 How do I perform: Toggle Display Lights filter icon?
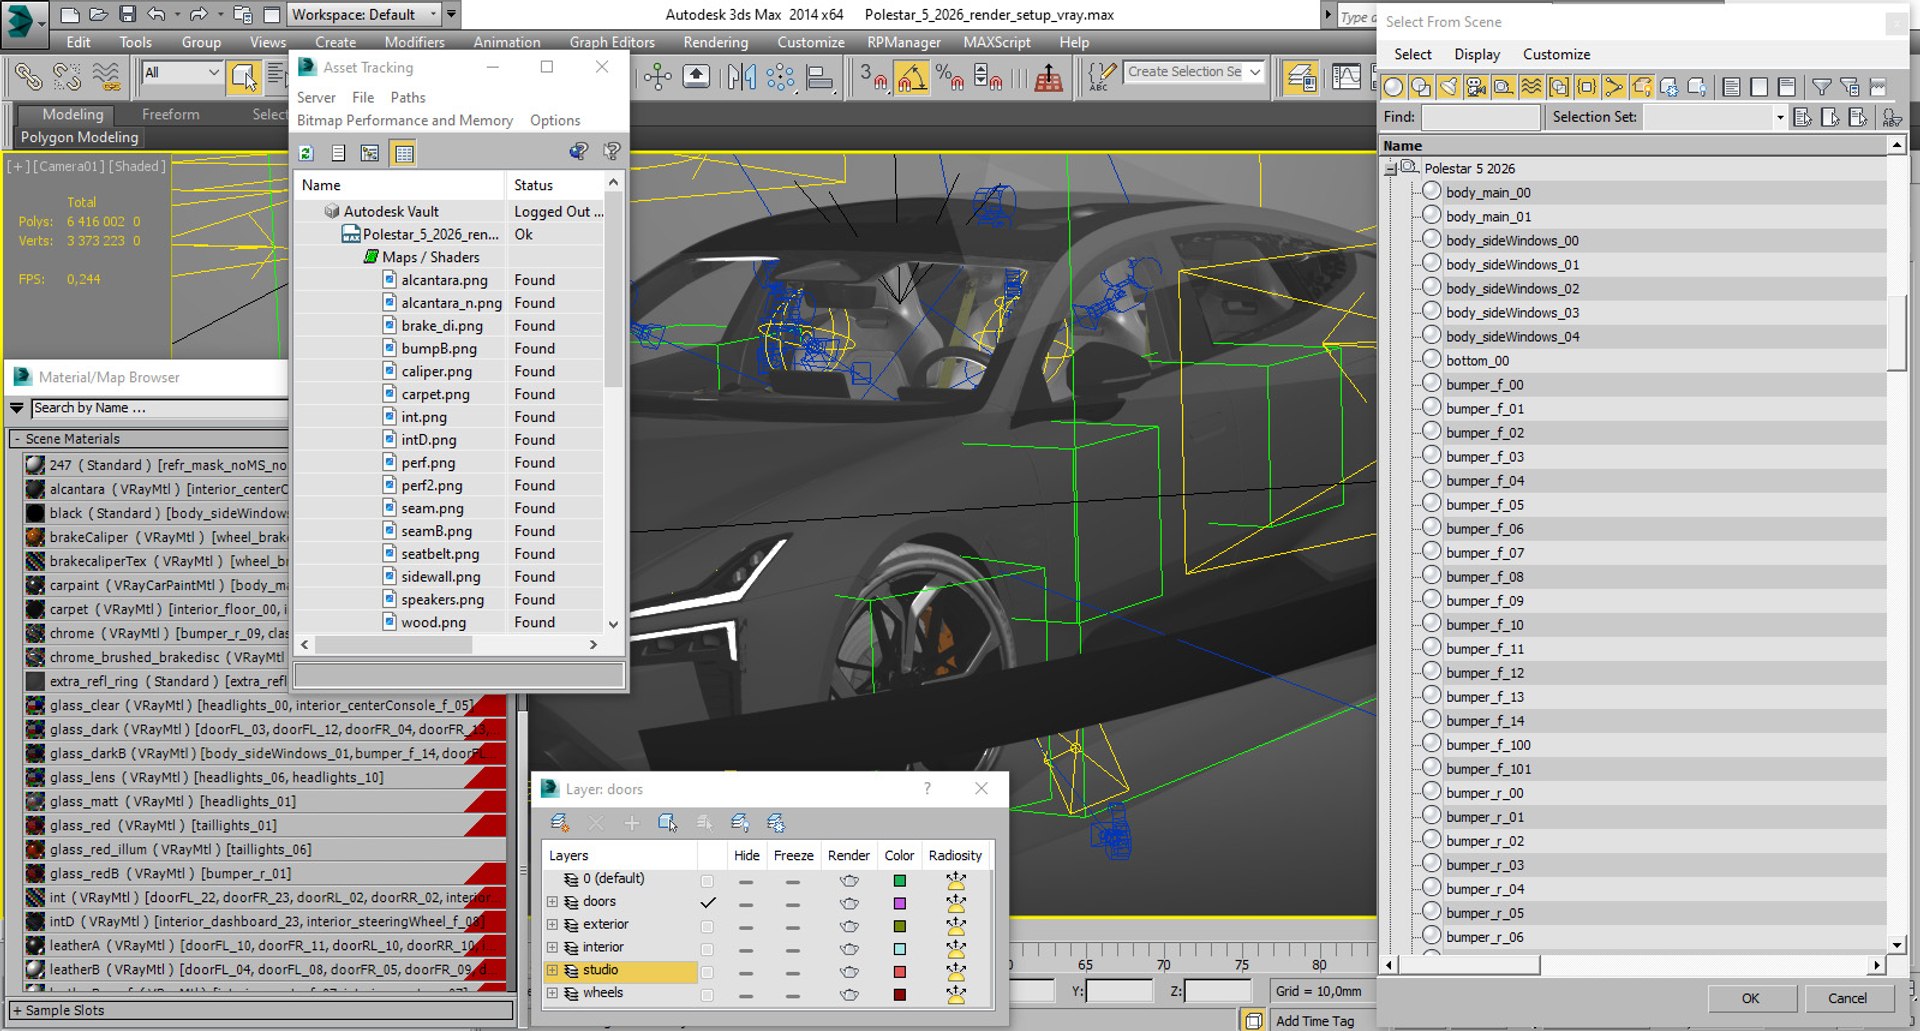click(x=1448, y=87)
